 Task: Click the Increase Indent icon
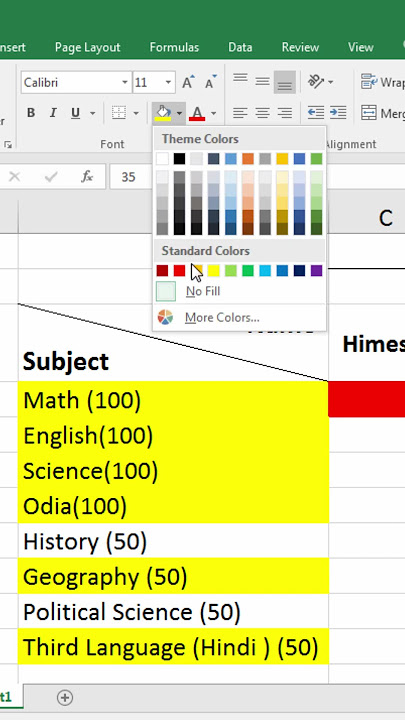(x=338, y=112)
